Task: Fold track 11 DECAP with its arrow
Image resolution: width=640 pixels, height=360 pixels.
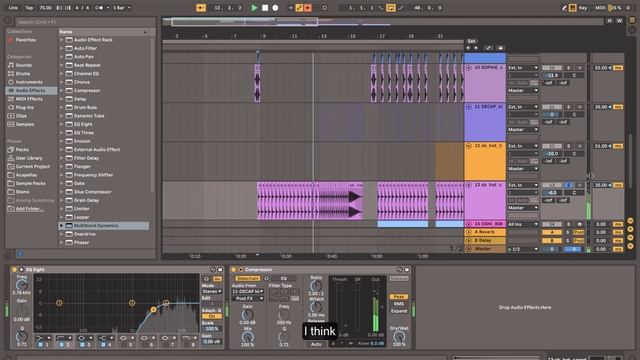Action: point(469,107)
